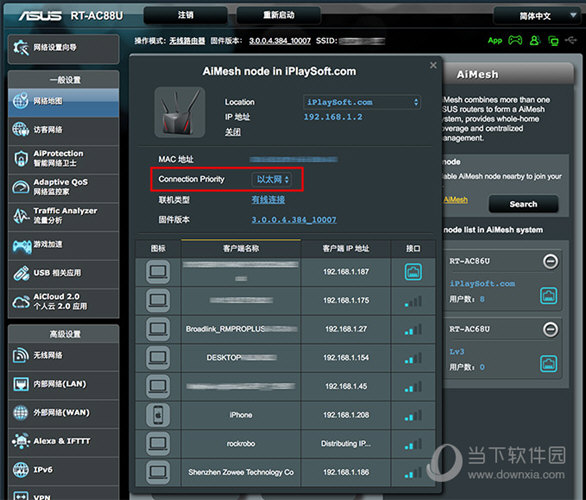Click ethernet interface icon for 192.168.1.187

click(413, 272)
